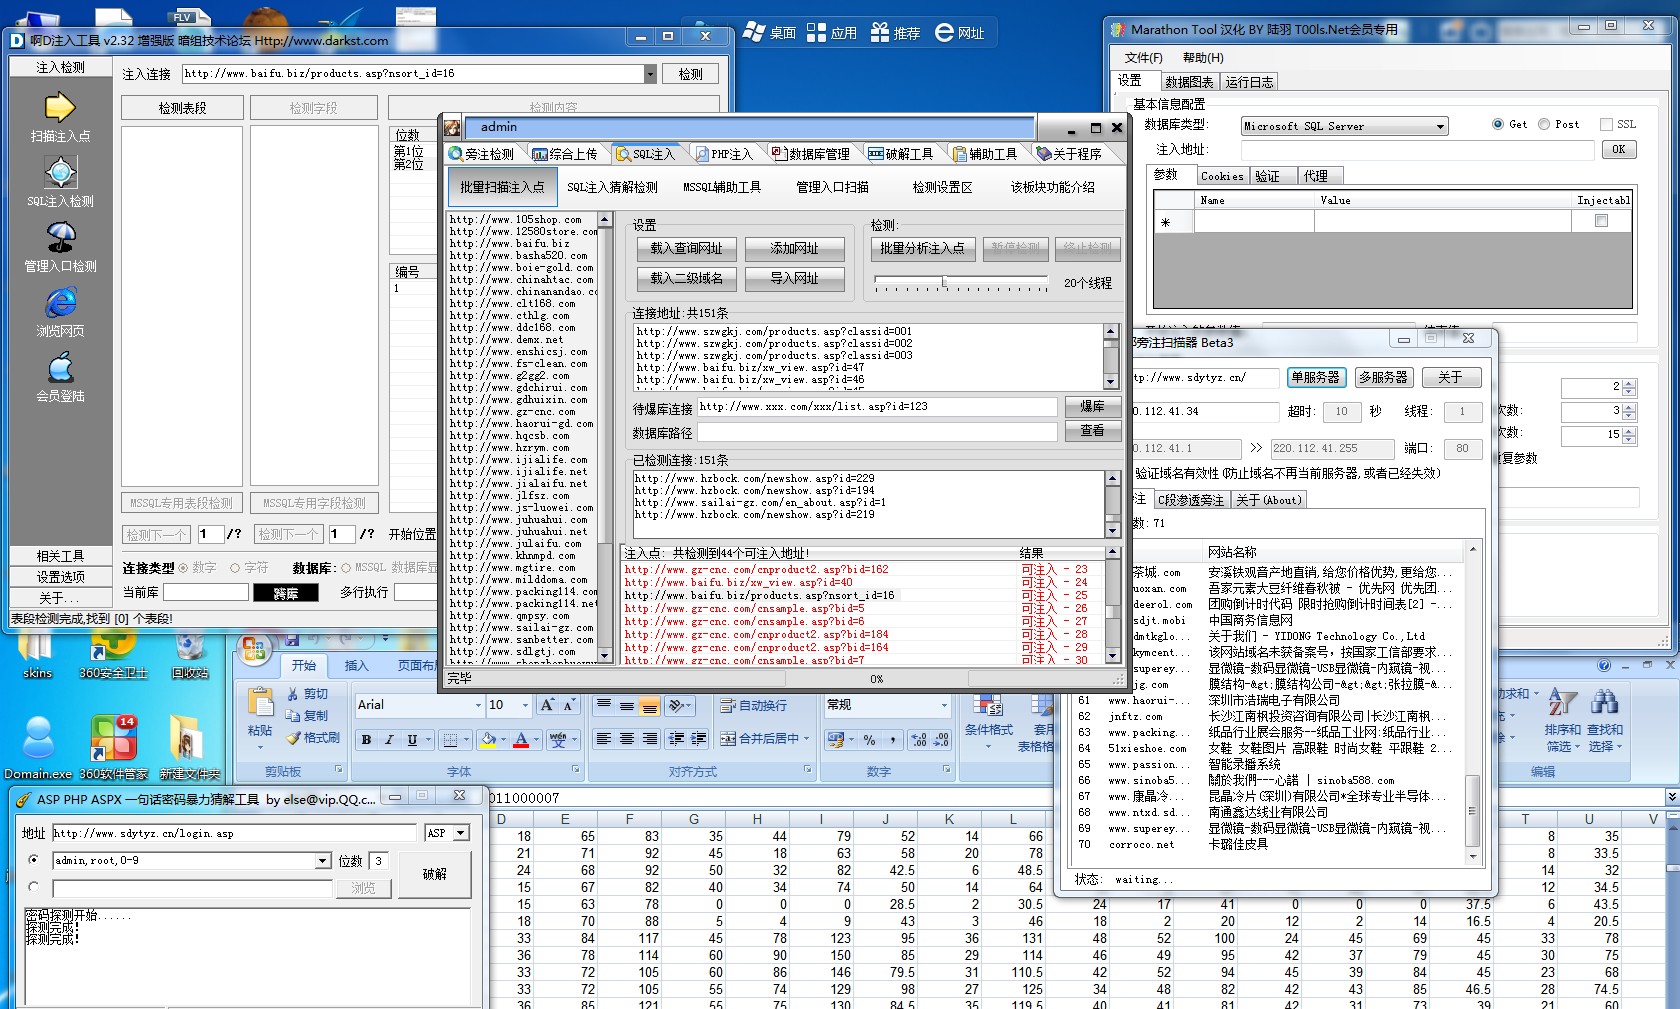The image size is (1680, 1009).
Task: Select MSSQL database radio button
Action: tap(346, 567)
